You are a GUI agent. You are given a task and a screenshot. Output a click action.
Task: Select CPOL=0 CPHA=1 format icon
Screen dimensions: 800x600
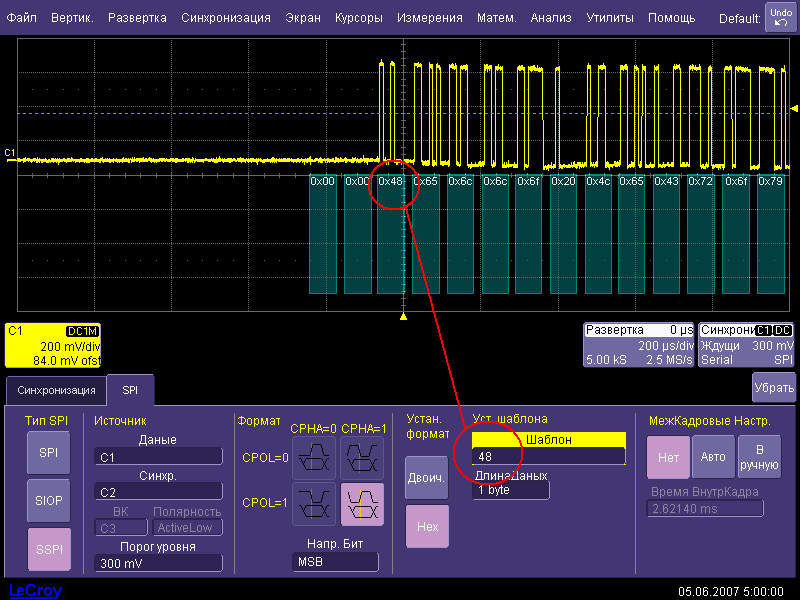(361, 458)
